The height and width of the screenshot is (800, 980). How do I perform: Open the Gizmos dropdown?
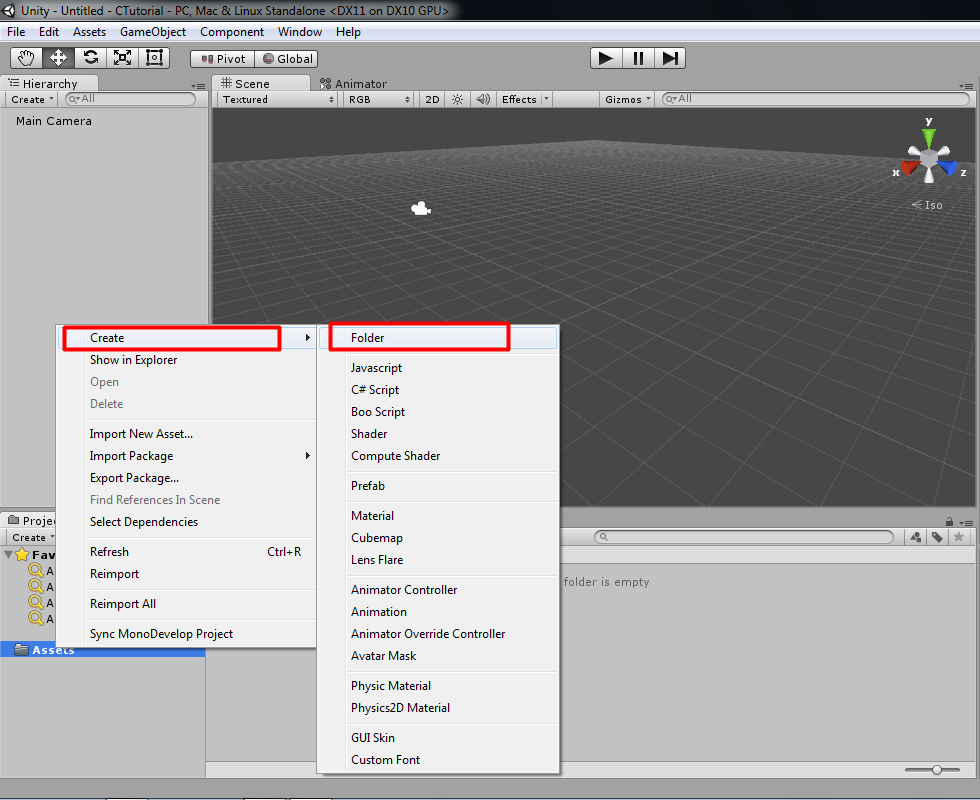(x=626, y=99)
